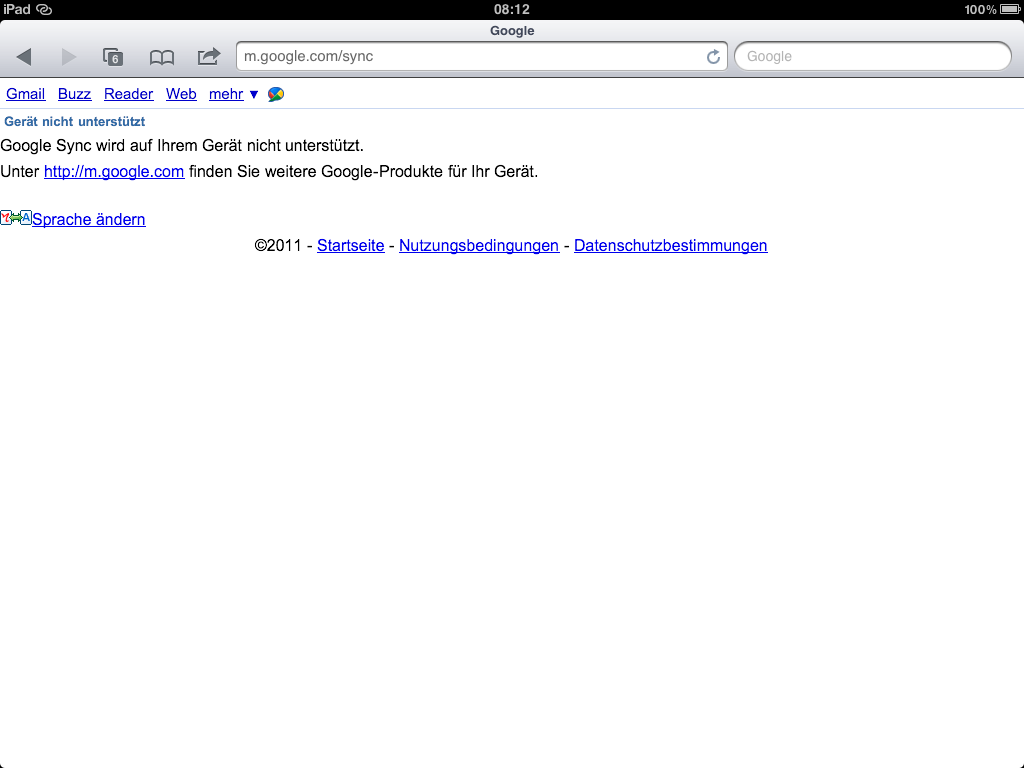
Task: Open the Web link
Action: [x=181, y=94]
